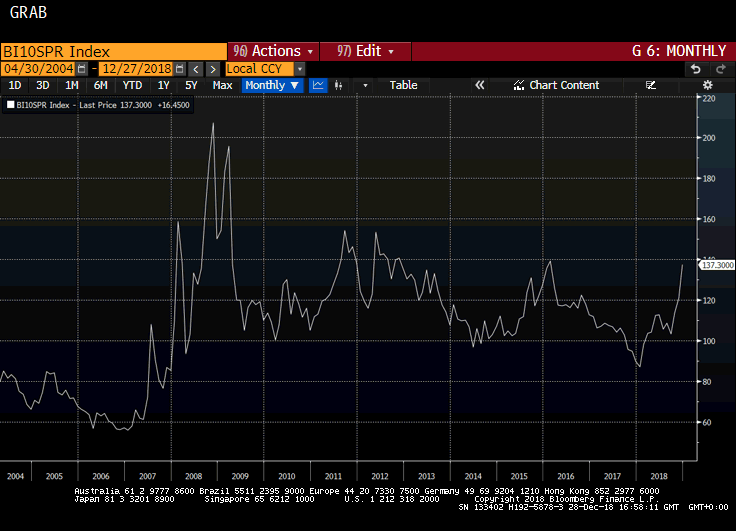
Task: Select the 5Y time range
Action: pos(191,85)
